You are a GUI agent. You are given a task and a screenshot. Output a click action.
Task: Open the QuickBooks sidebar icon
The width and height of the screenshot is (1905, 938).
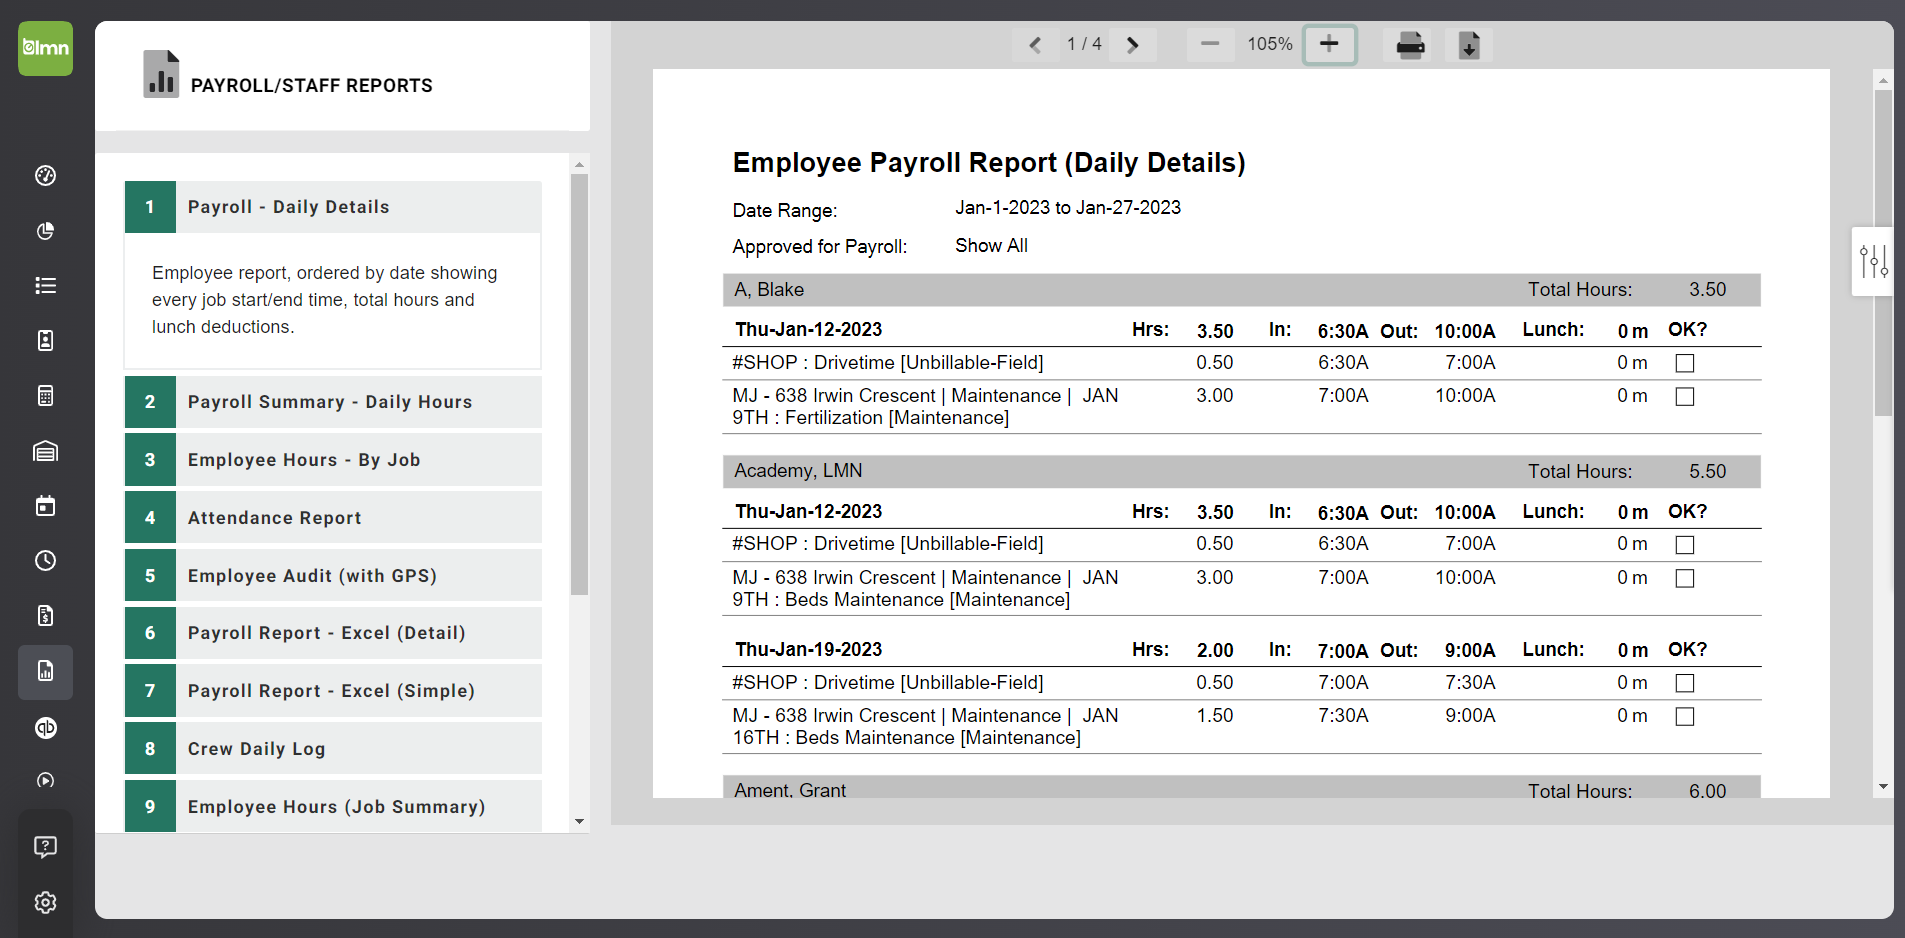click(x=45, y=728)
